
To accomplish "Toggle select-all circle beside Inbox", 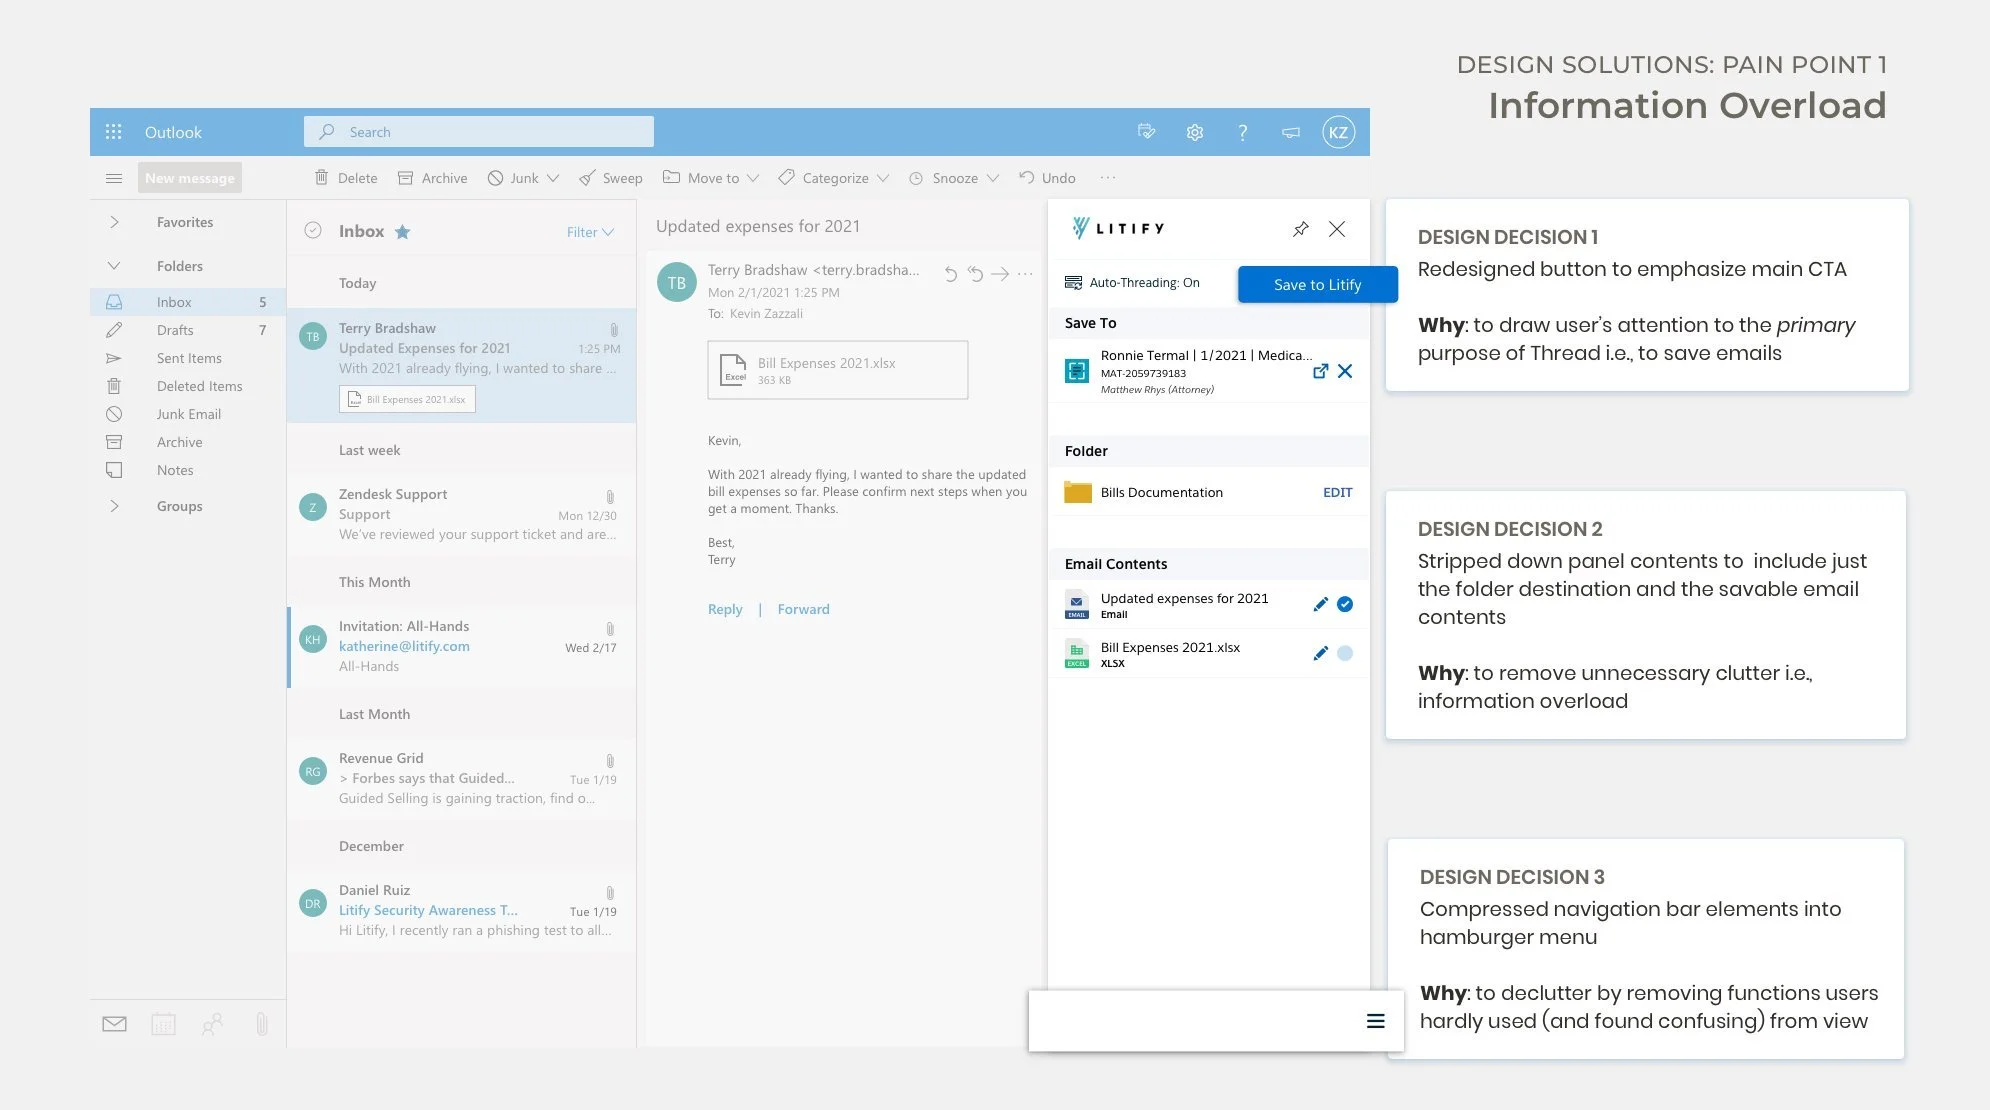I will coord(313,231).
